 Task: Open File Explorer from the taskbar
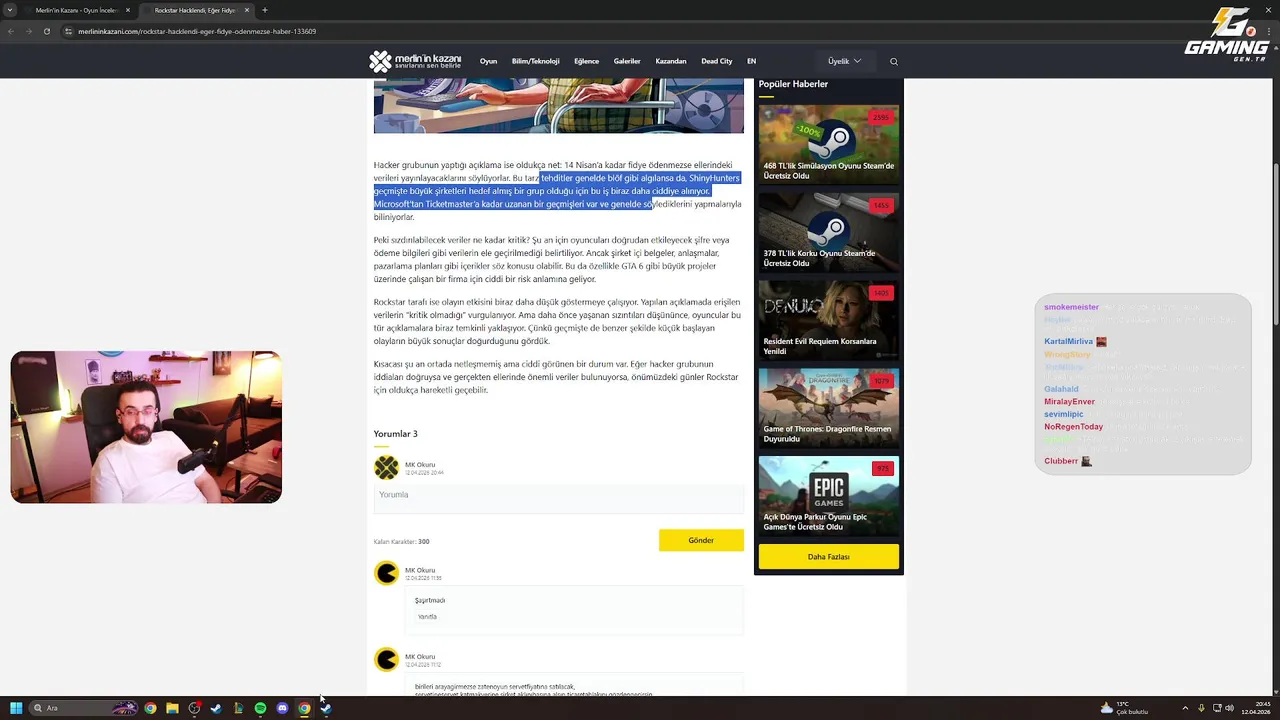172,708
